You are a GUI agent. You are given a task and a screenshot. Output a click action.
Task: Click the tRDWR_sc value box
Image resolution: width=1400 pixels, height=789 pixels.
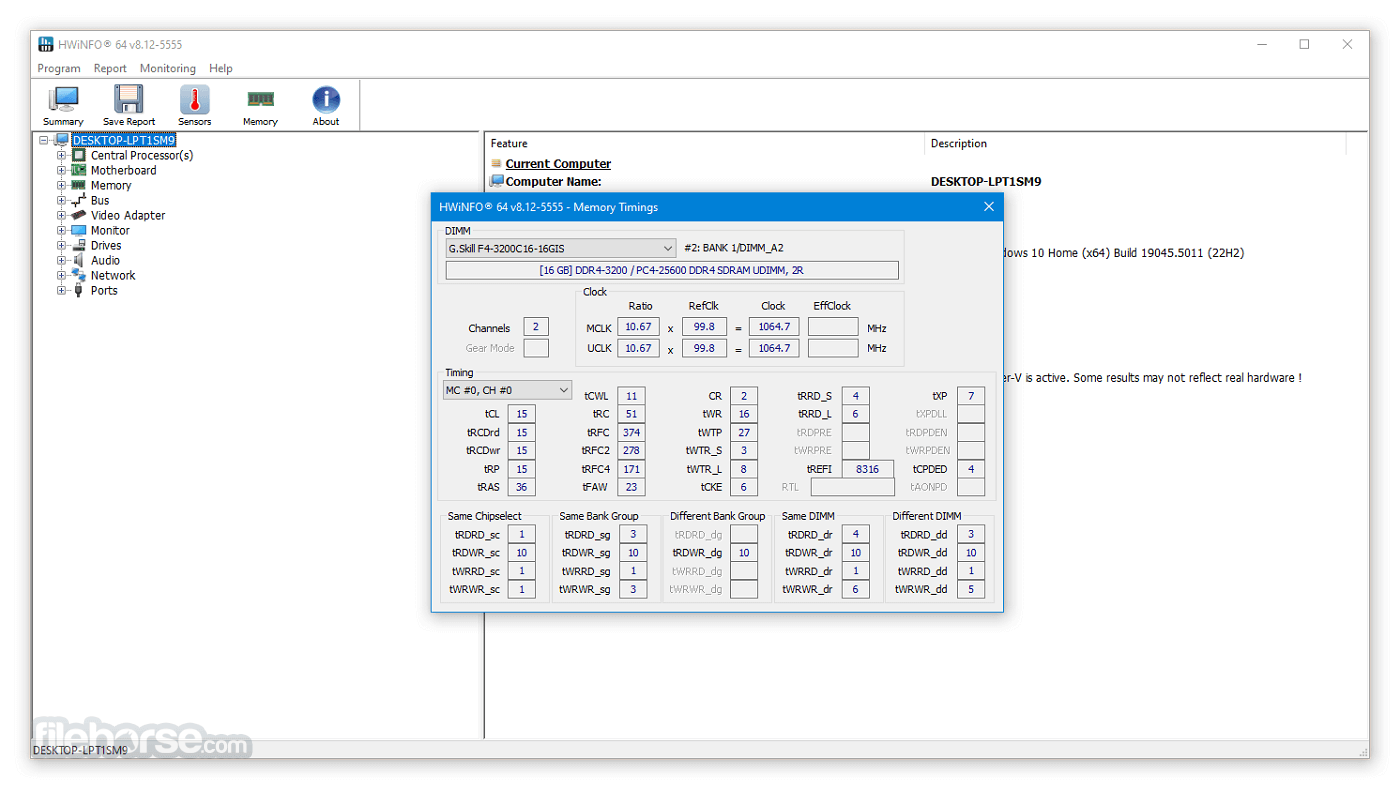[521, 553]
